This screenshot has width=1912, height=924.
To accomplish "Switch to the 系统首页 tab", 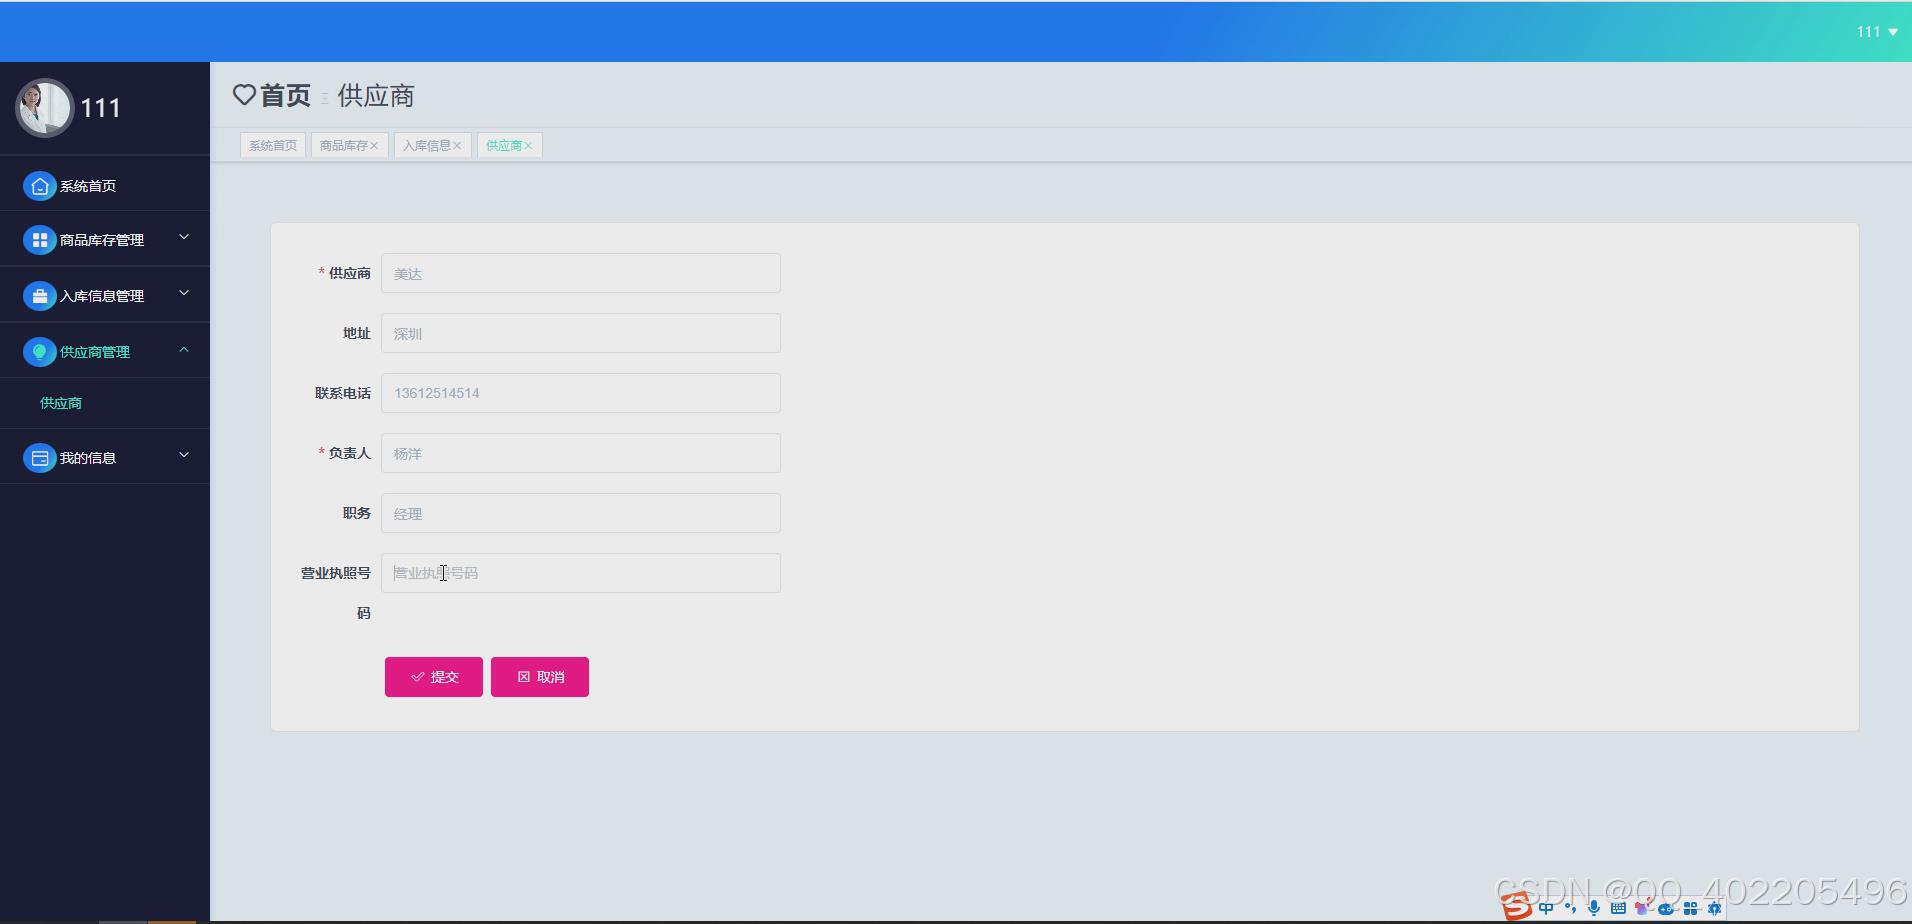I will tap(272, 145).
